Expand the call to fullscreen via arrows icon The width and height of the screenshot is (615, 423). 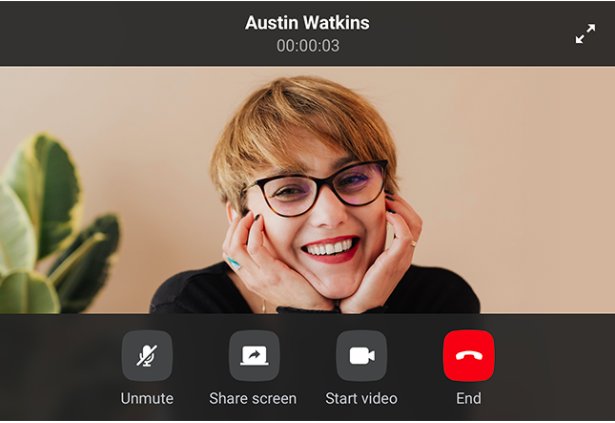[x=585, y=34]
